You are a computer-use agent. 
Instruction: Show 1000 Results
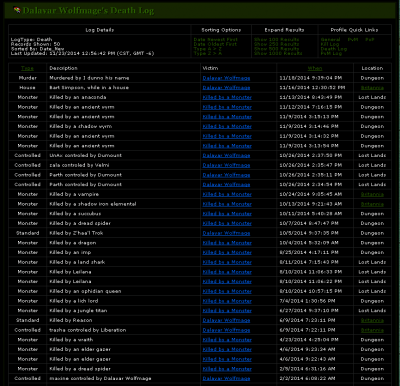(278, 53)
